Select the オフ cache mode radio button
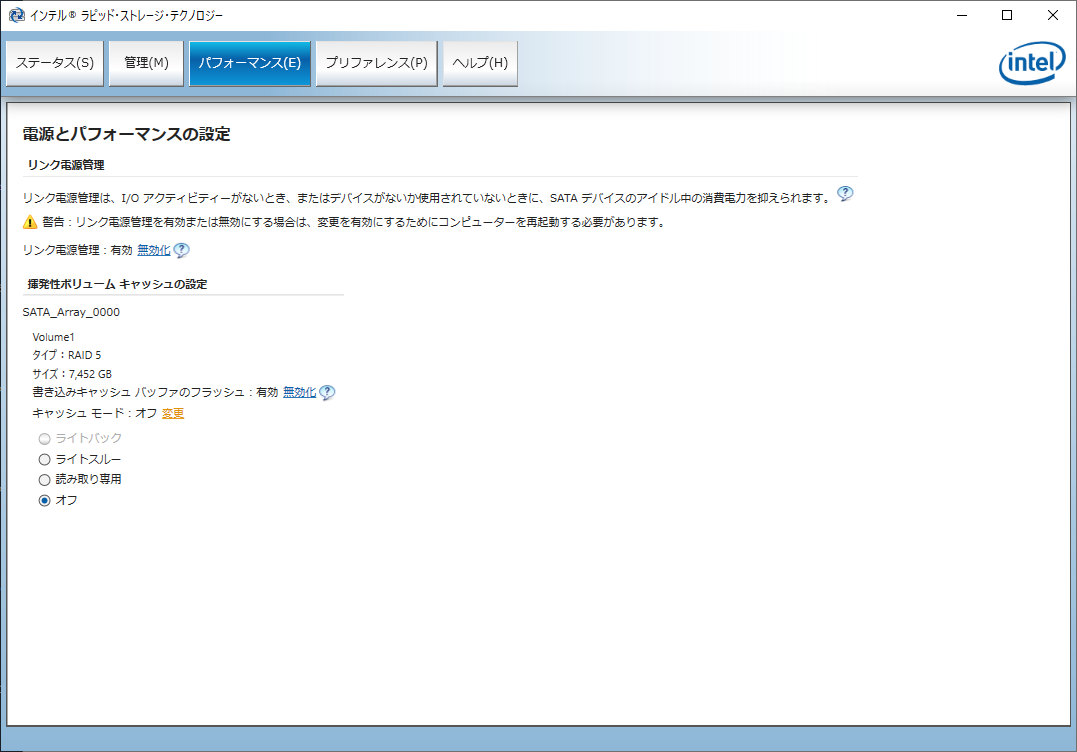This screenshot has width=1077, height=752. pos(45,501)
